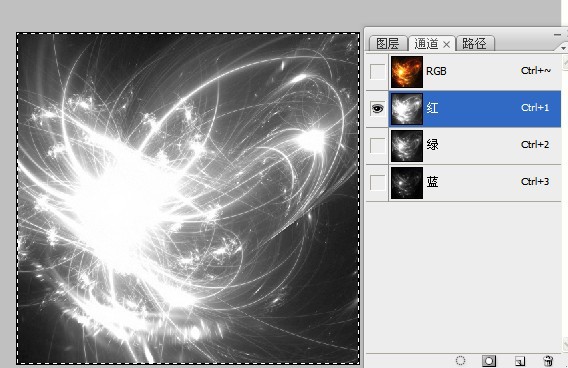568x368 pixels.
Task: Click the Ctrl+1 shortcut label
Action: (535, 108)
